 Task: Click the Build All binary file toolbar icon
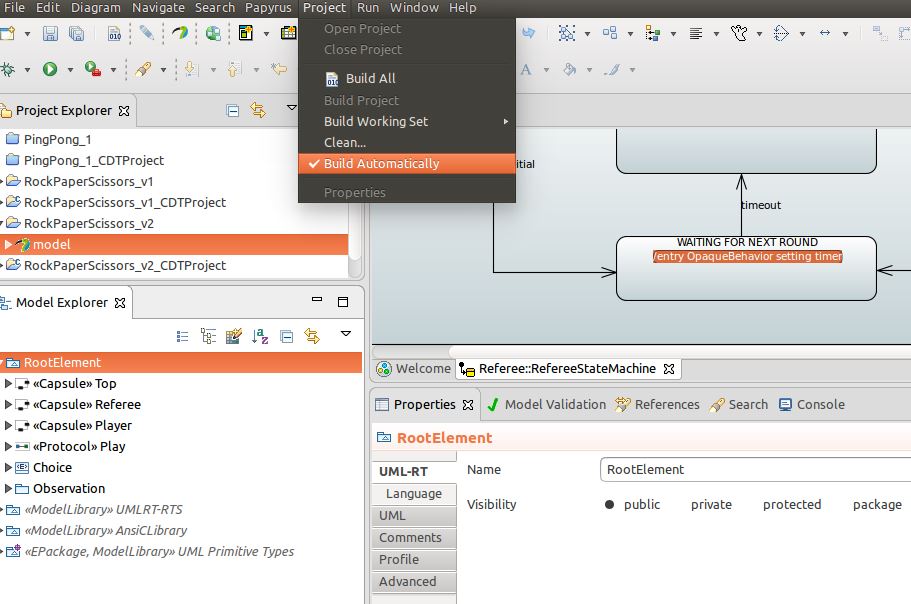click(x=114, y=33)
